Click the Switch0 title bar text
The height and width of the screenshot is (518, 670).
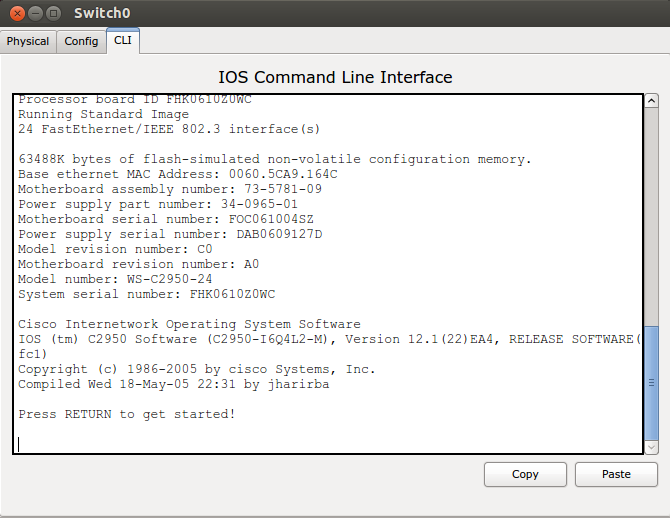(100, 14)
